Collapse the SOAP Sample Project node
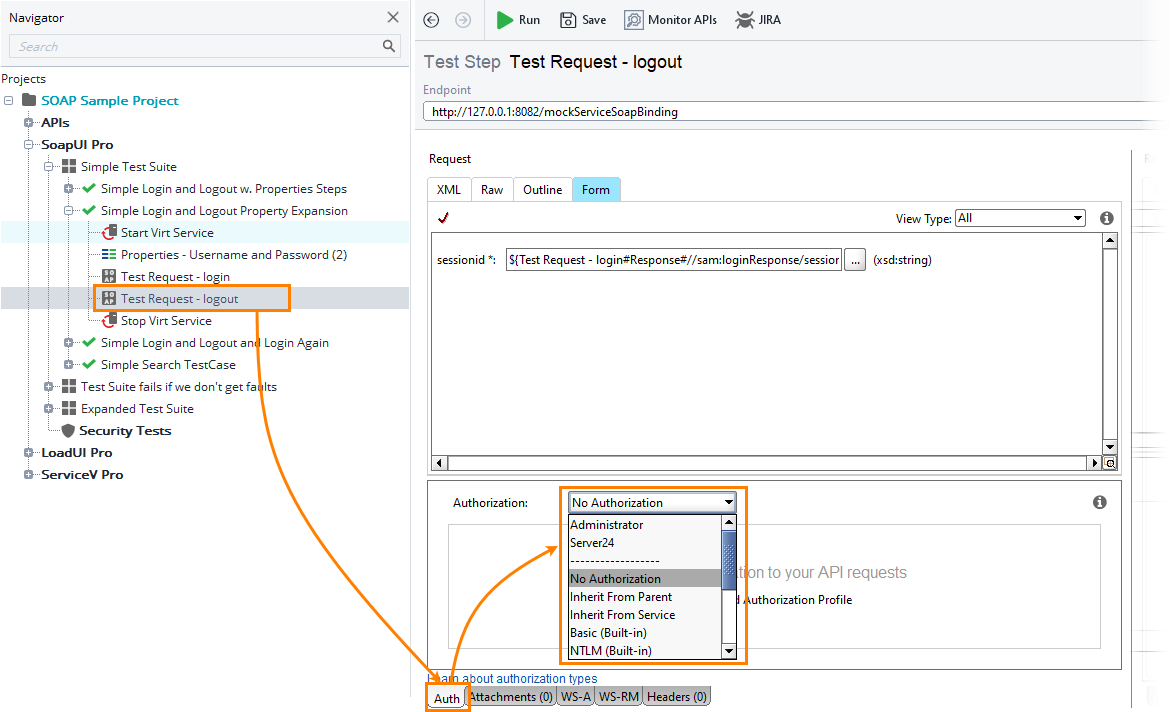Viewport: 1170px width, 712px height. pos(8,100)
